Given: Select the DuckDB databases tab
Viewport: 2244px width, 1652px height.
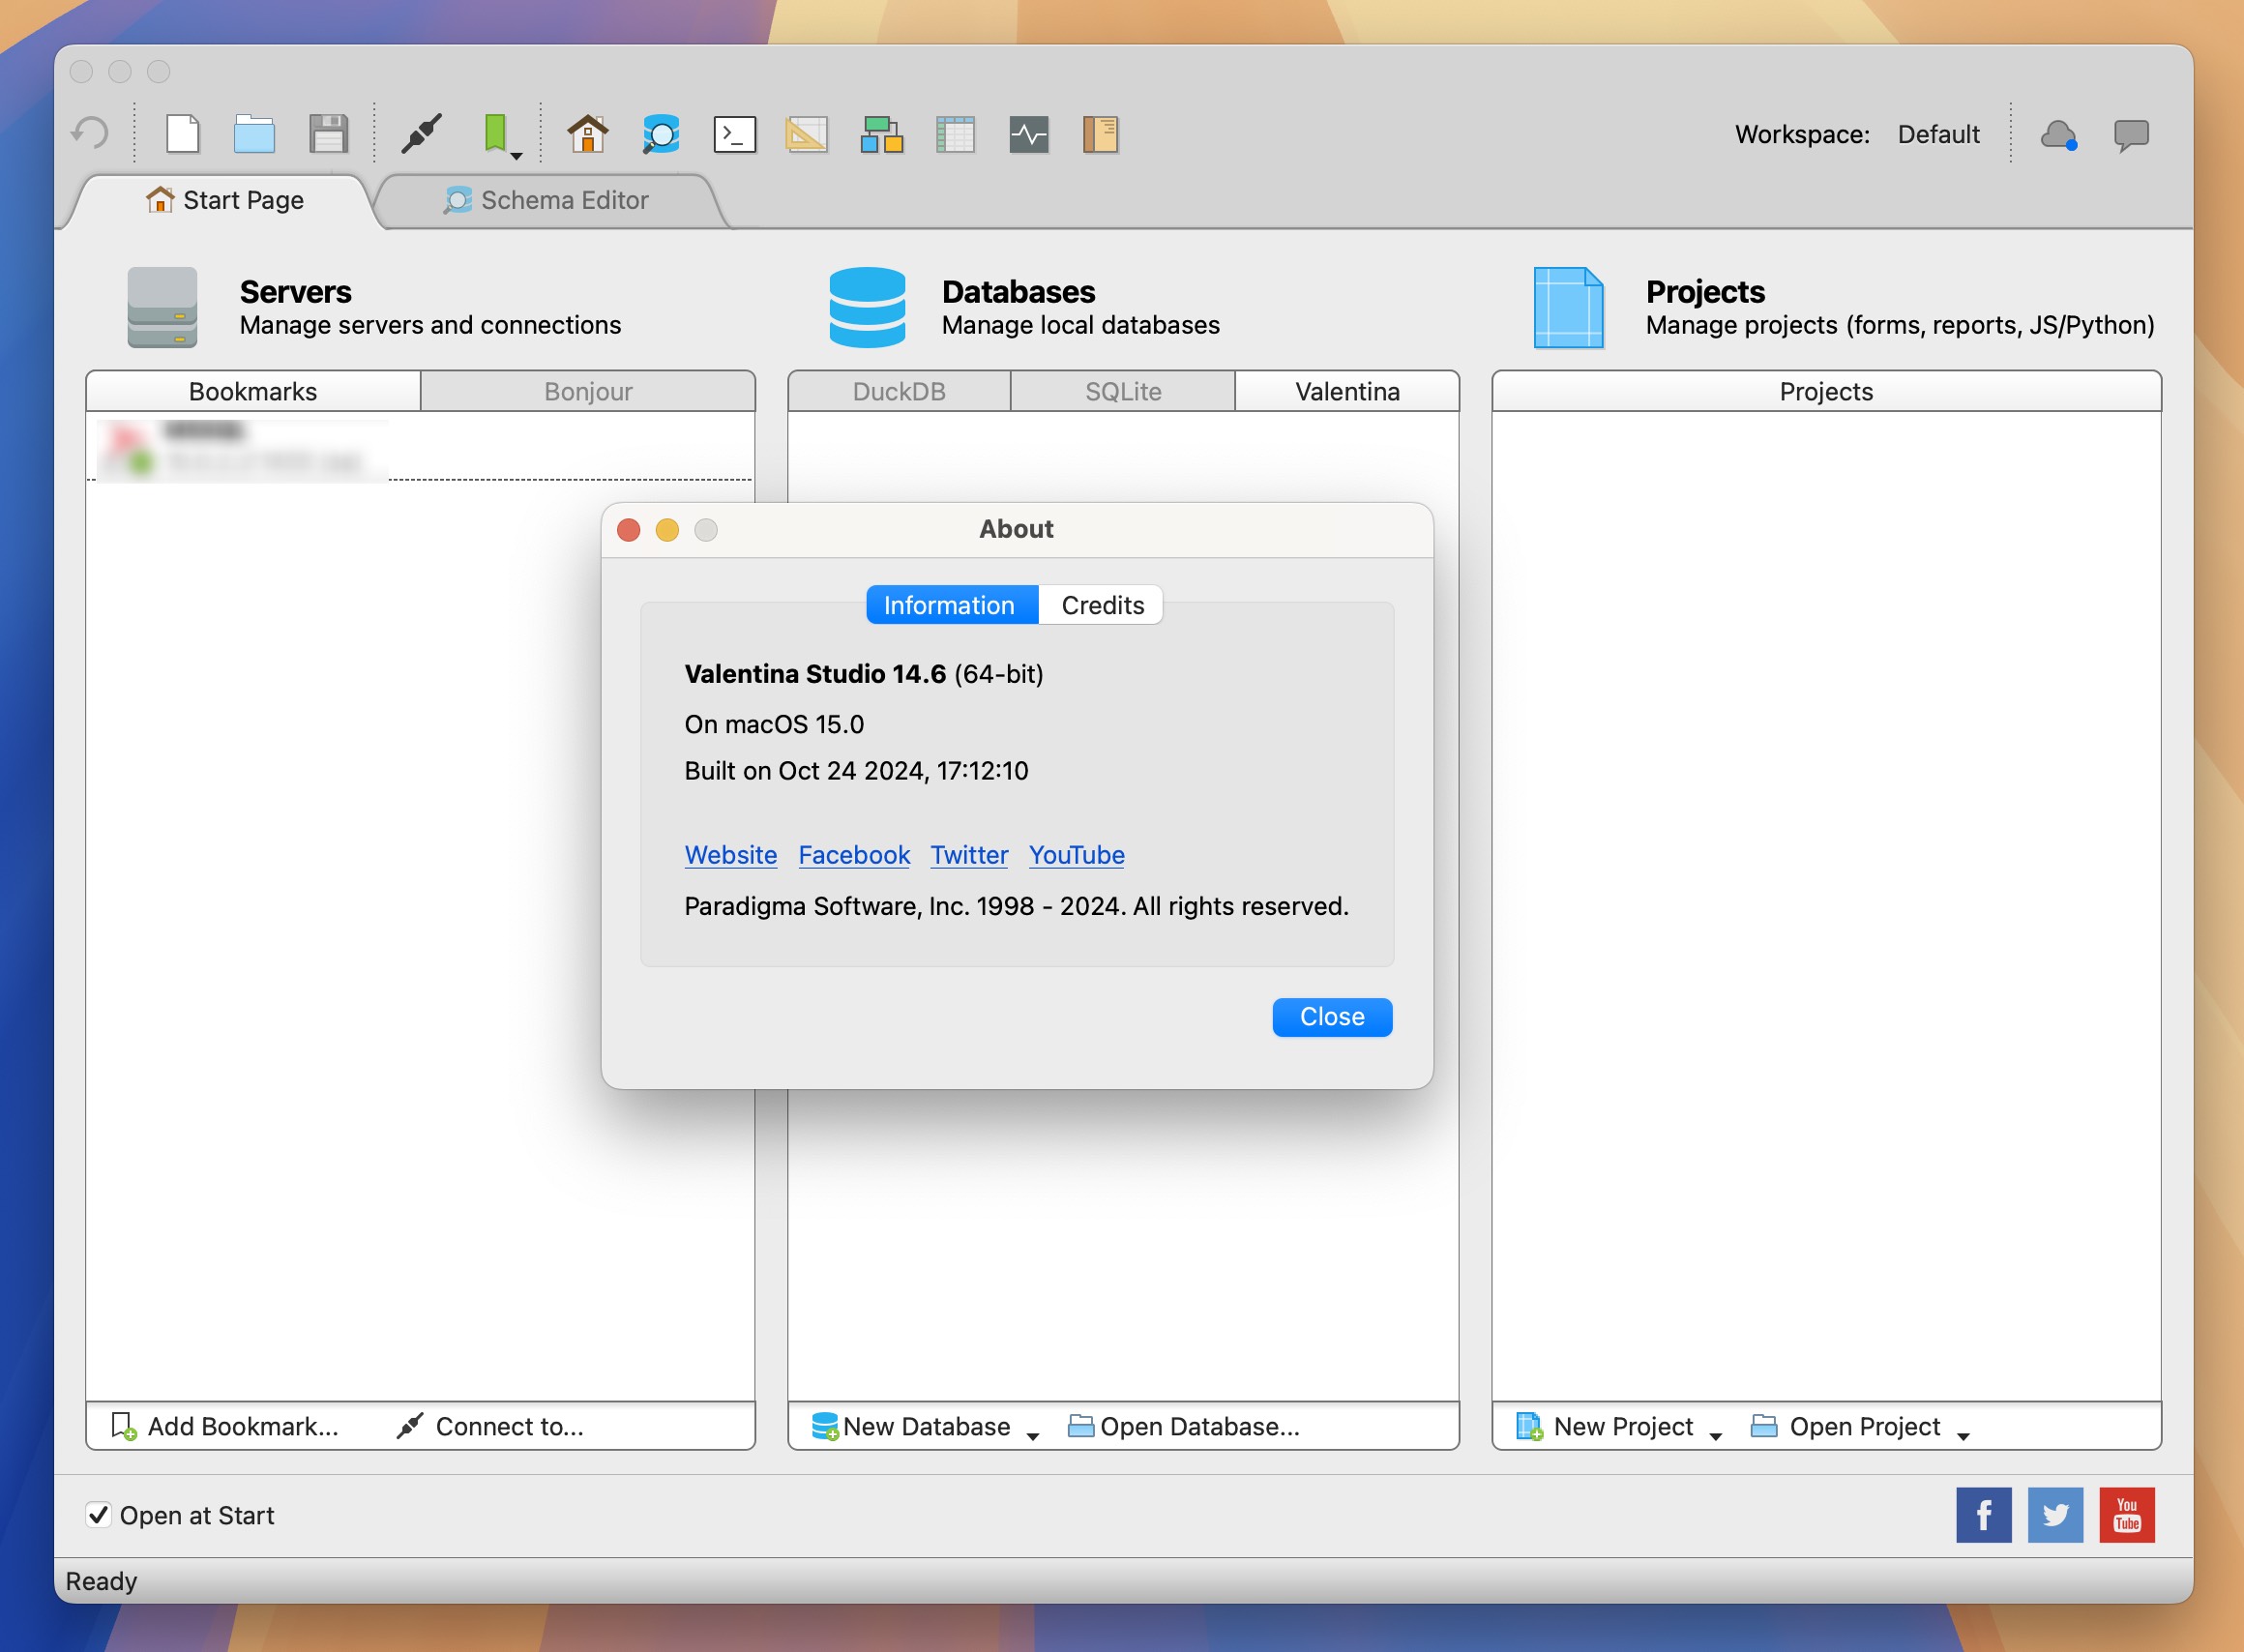Looking at the screenshot, I should [x=899, y=391].
